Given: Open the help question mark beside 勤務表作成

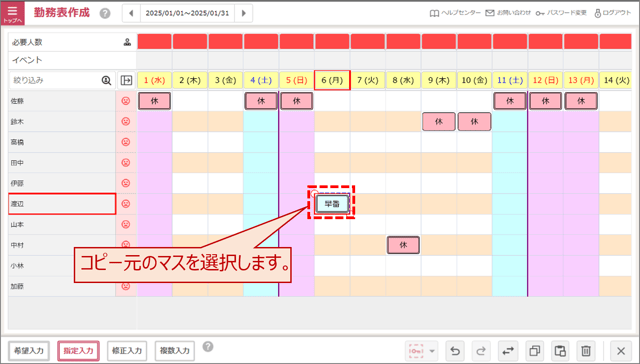Looking at the screenshot, I should click(105, 13).
